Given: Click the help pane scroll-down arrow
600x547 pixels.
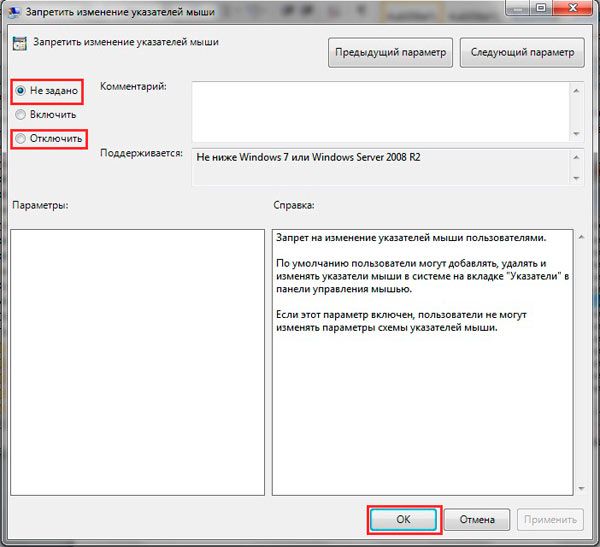Looking at the screenshot, I should [581, 488].
